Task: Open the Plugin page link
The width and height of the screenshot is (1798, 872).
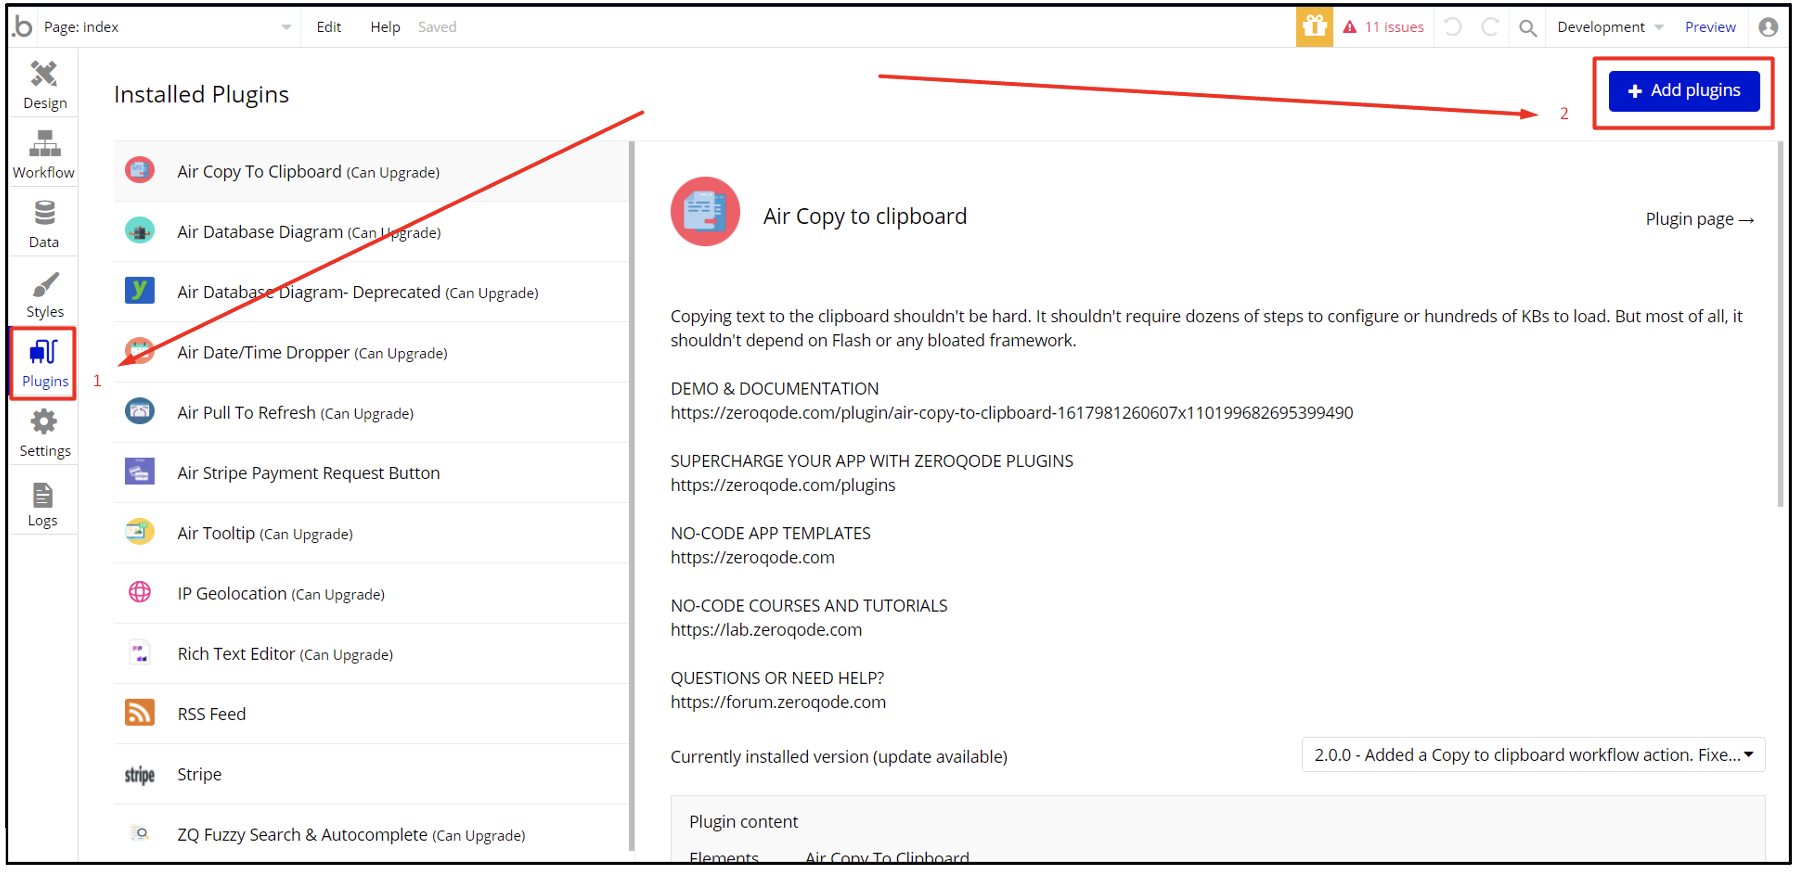Action: (1700, 219)
